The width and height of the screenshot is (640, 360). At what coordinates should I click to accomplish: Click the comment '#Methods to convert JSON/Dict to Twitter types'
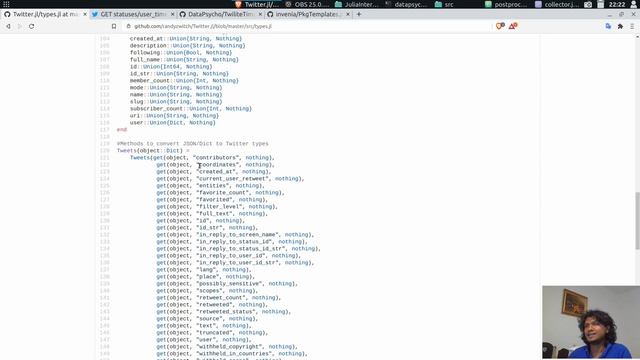click(x=193, y=144)
